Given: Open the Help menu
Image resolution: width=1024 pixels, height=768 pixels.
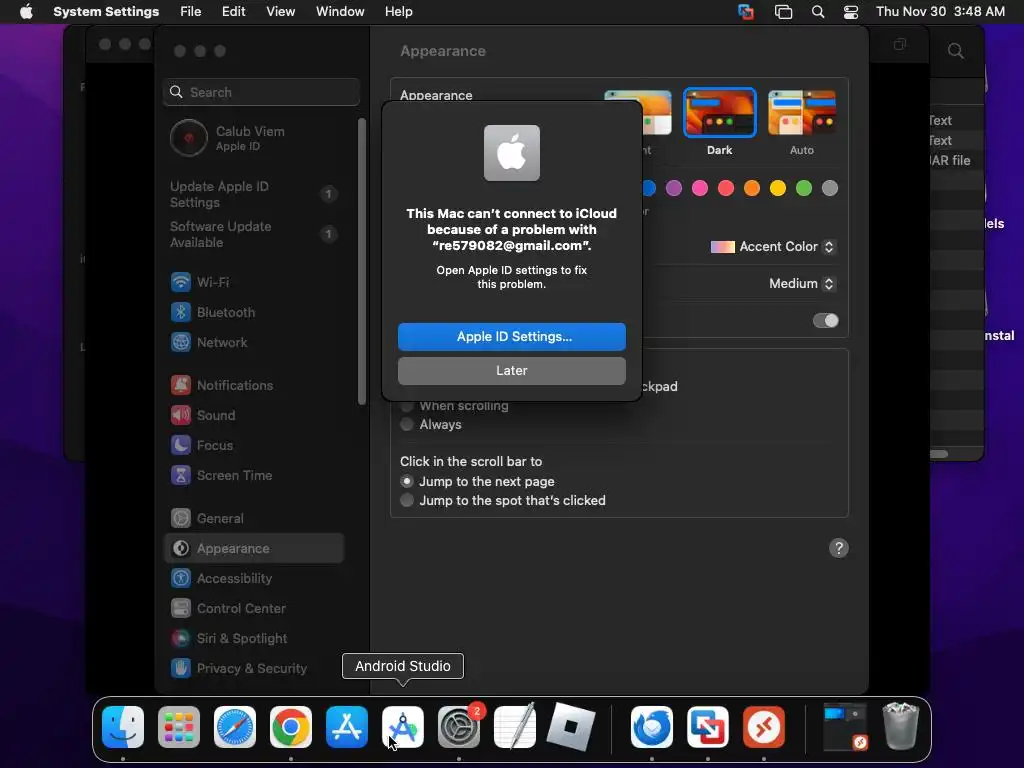Looking at the screenshot, I should pos(398,12).
